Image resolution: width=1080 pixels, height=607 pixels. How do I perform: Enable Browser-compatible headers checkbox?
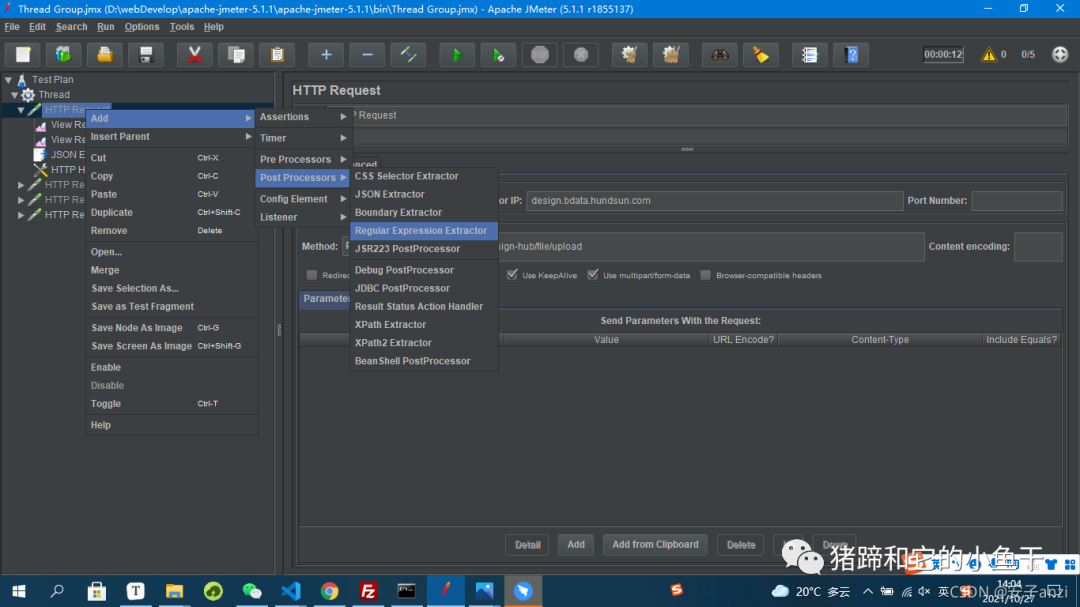(x=705, y=275)
